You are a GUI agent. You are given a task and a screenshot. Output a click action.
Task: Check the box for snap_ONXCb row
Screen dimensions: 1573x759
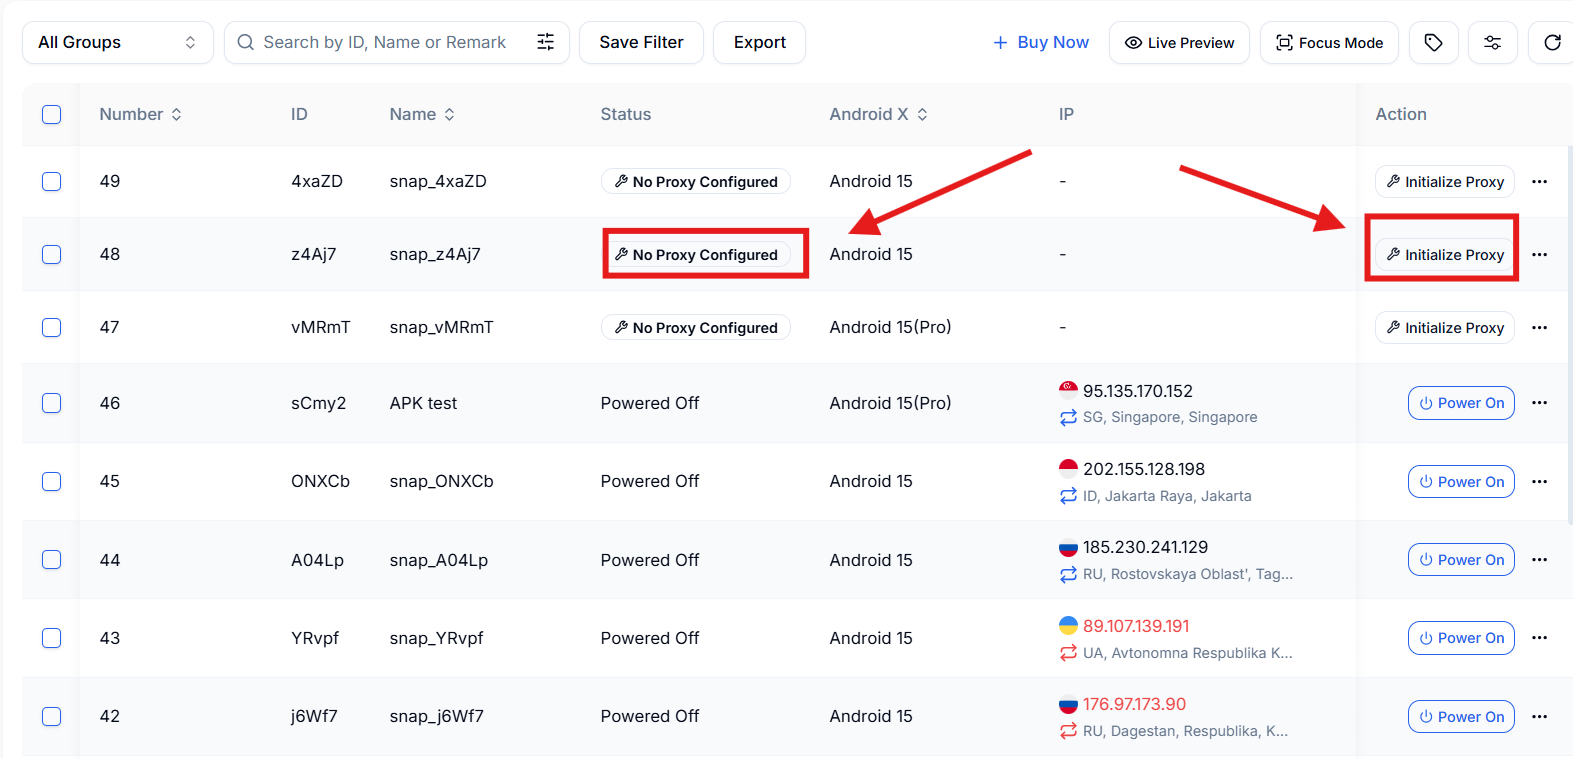(x=52, y=481)
